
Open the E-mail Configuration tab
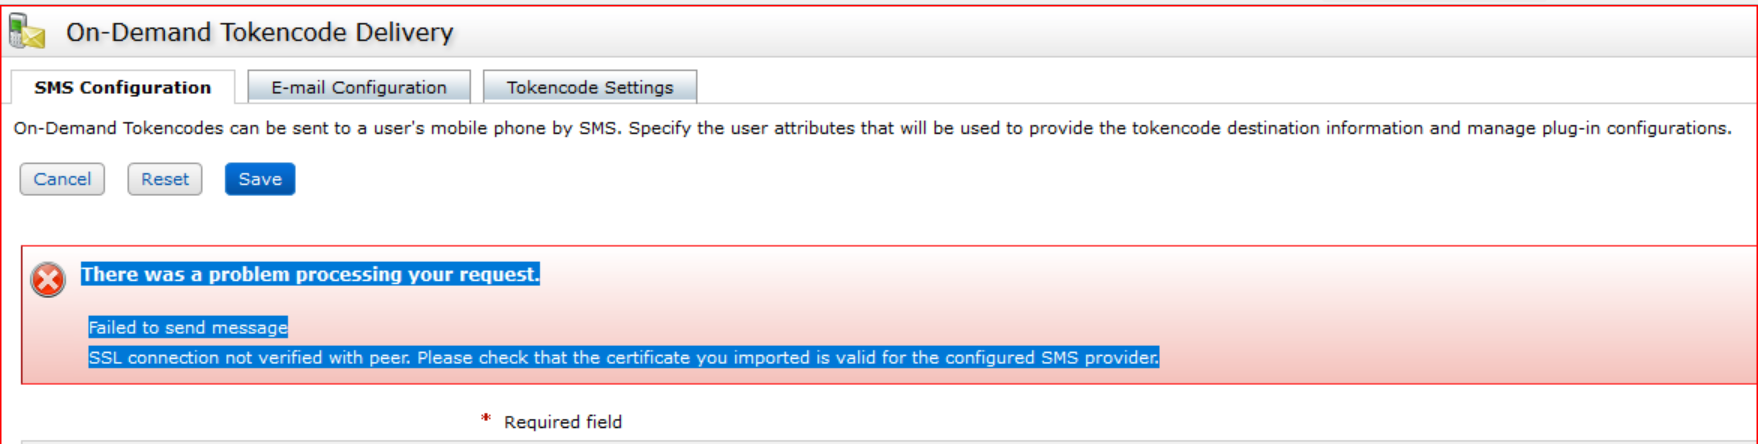[x=359, y=87]
